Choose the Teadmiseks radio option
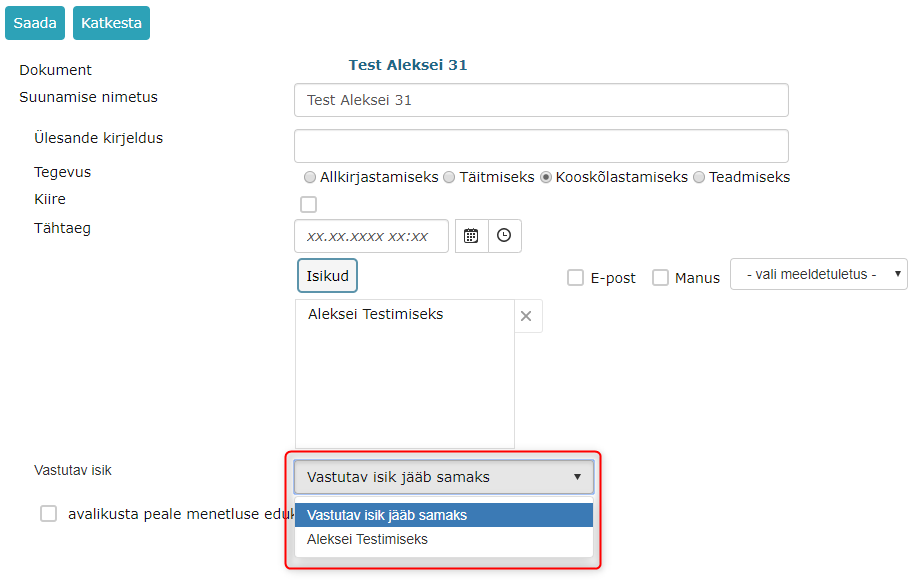This screenshot has width=913, height=583. 699,177
